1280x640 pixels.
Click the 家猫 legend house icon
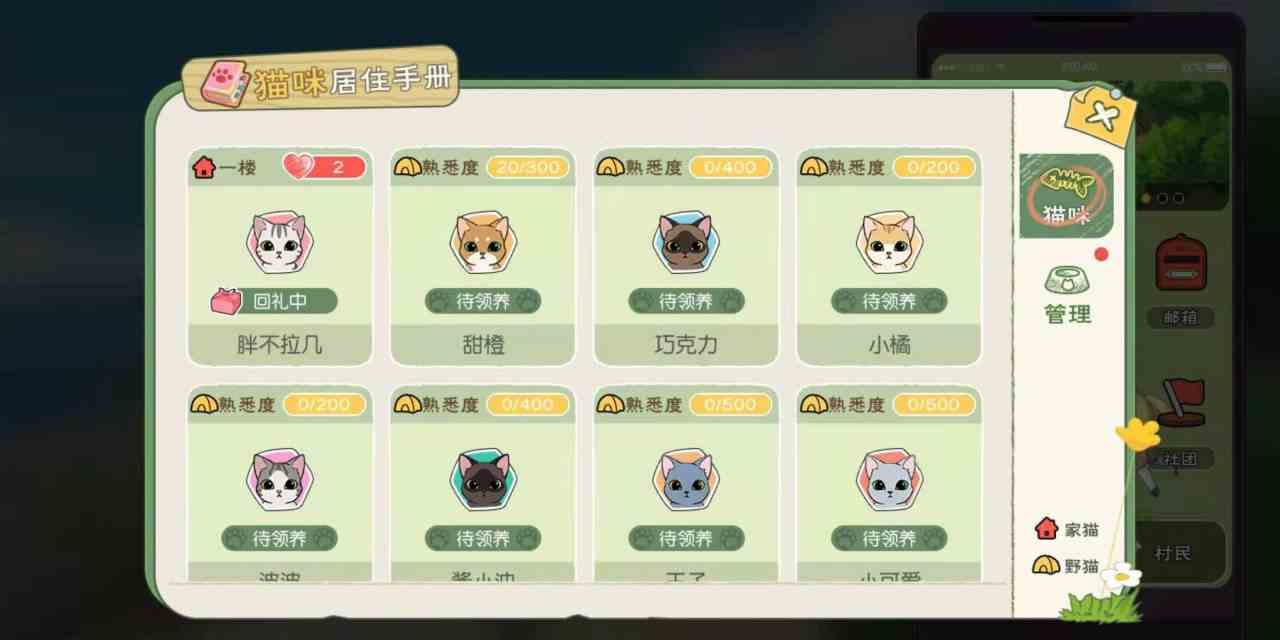click(1046, 529)
